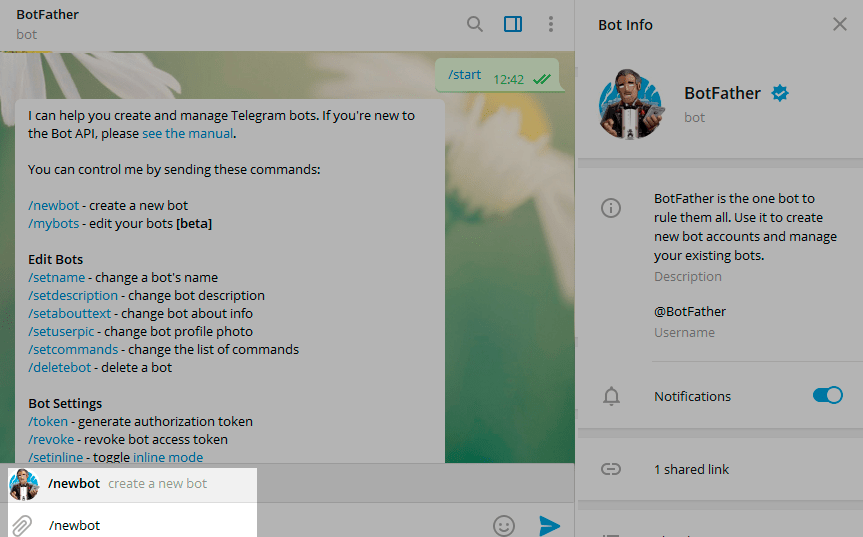Click the /setabouttext command link
The width and height of the screenshot is (863, 537).
69,314
